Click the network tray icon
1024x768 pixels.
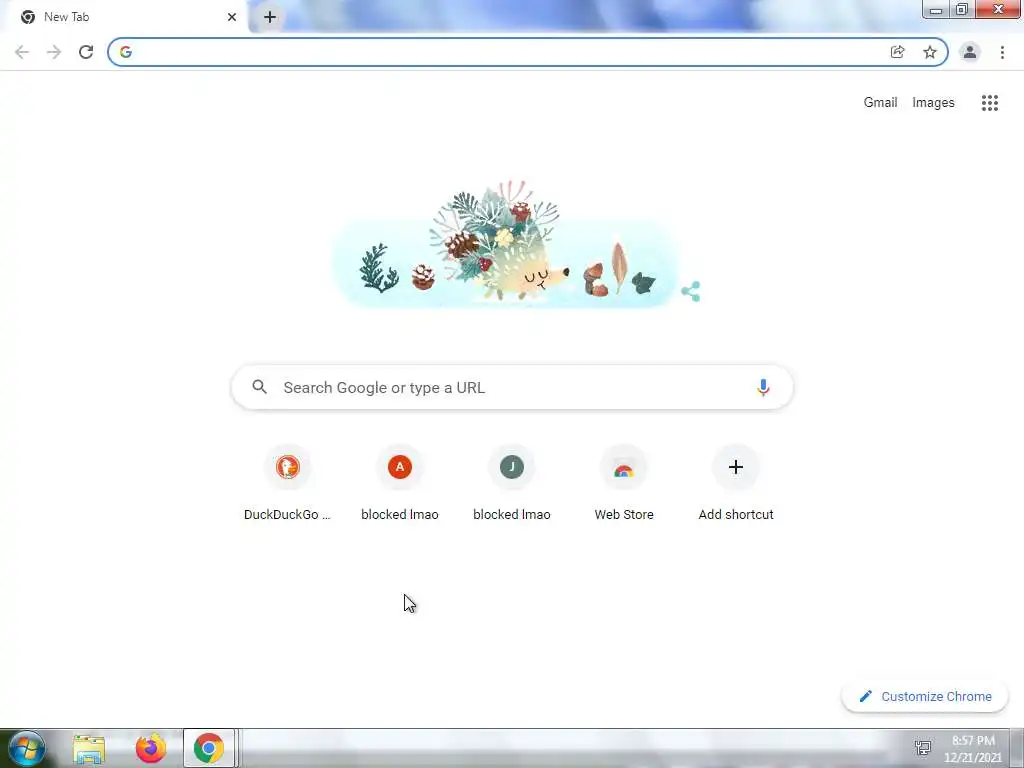tap(923, 748)
